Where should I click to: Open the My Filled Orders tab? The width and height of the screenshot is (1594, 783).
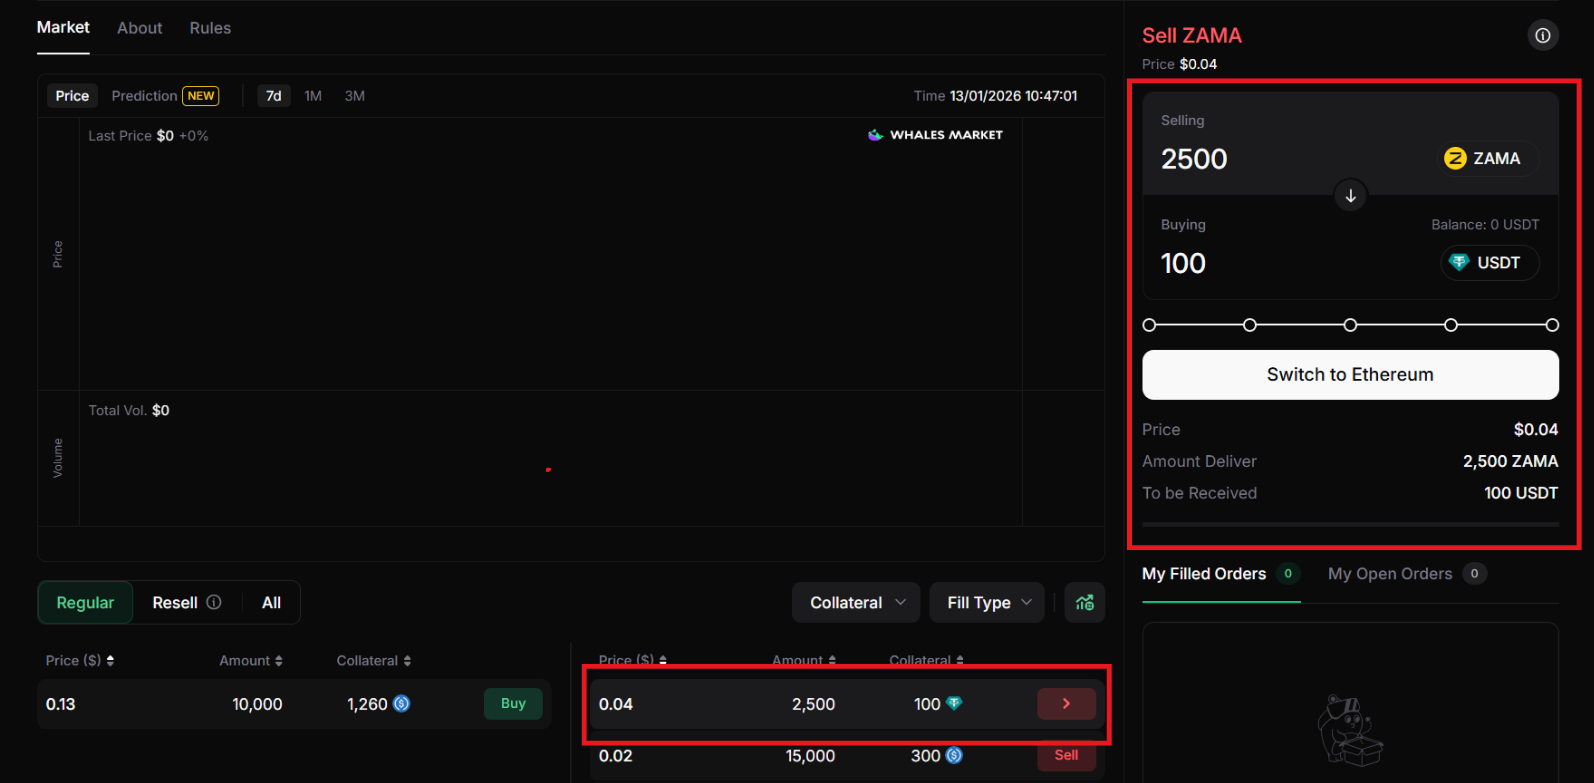tap(1221, 574)
